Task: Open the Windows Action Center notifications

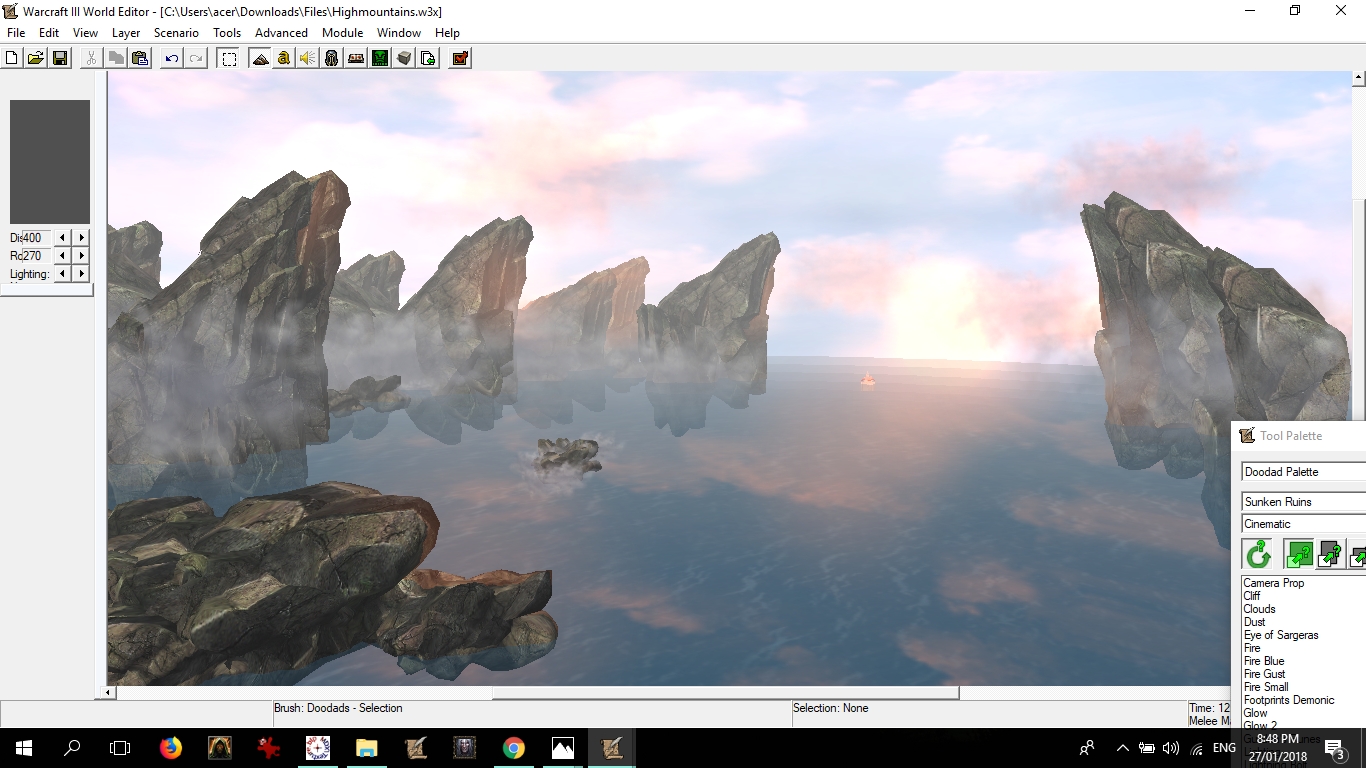Action: coord(1334,748)
